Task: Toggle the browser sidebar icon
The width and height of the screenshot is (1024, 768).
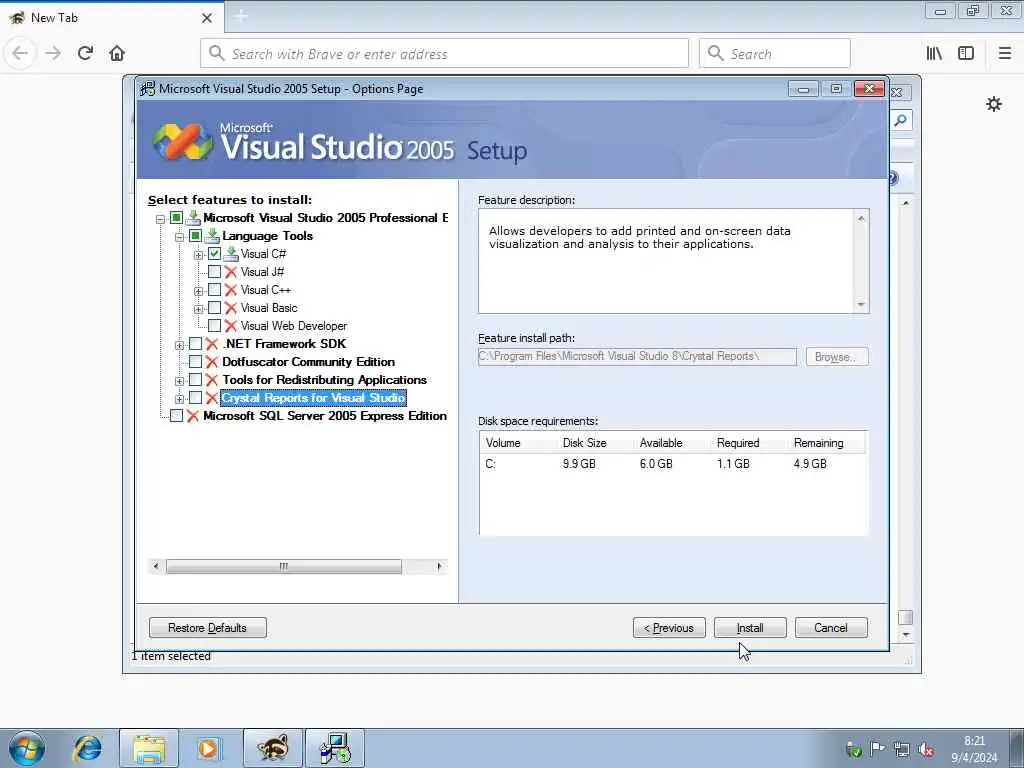Action: [966, 54]
